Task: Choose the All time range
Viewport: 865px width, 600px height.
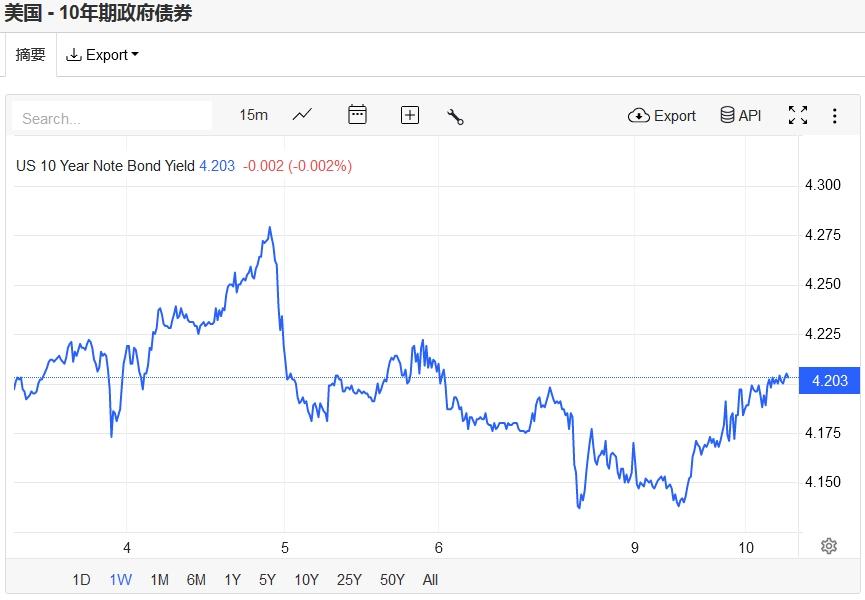Action: [430, 580]
